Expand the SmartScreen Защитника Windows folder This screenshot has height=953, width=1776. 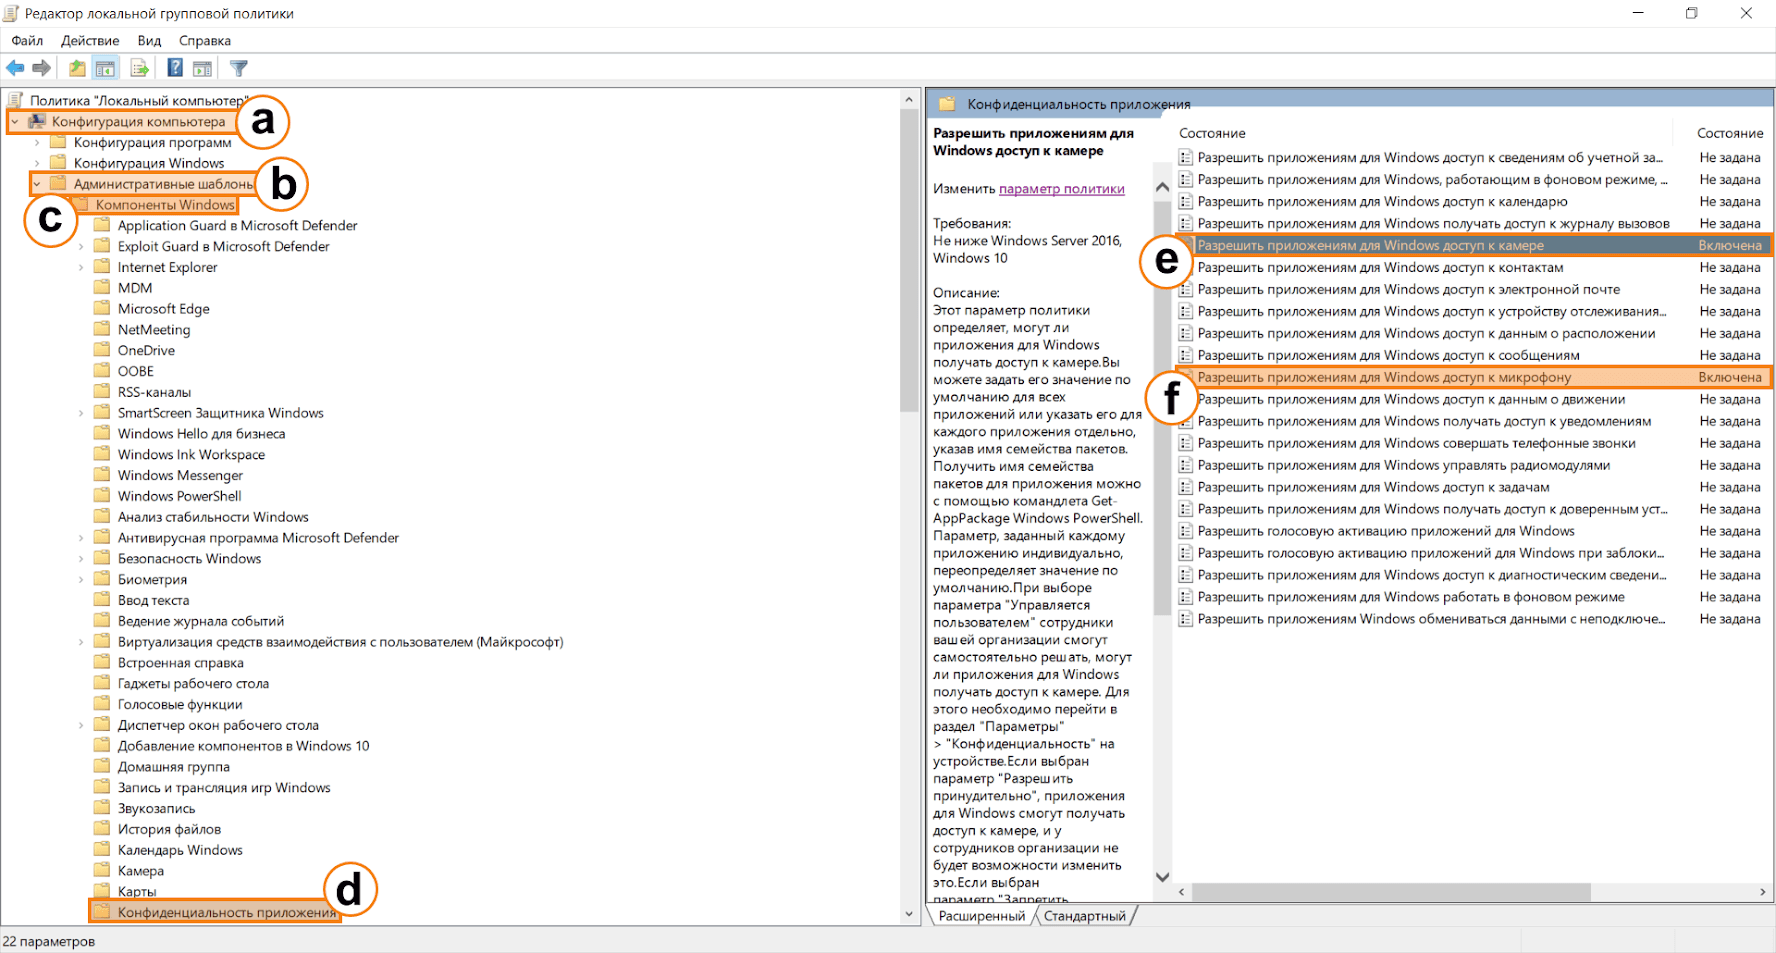pyautogui.click(x=81, y=413)
